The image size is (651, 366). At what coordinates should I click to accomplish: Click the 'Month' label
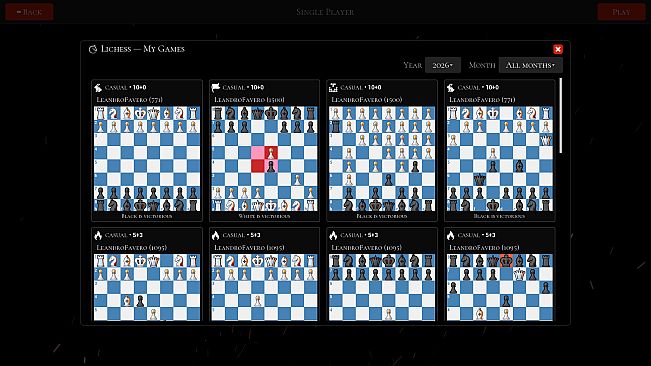point(482,65)
